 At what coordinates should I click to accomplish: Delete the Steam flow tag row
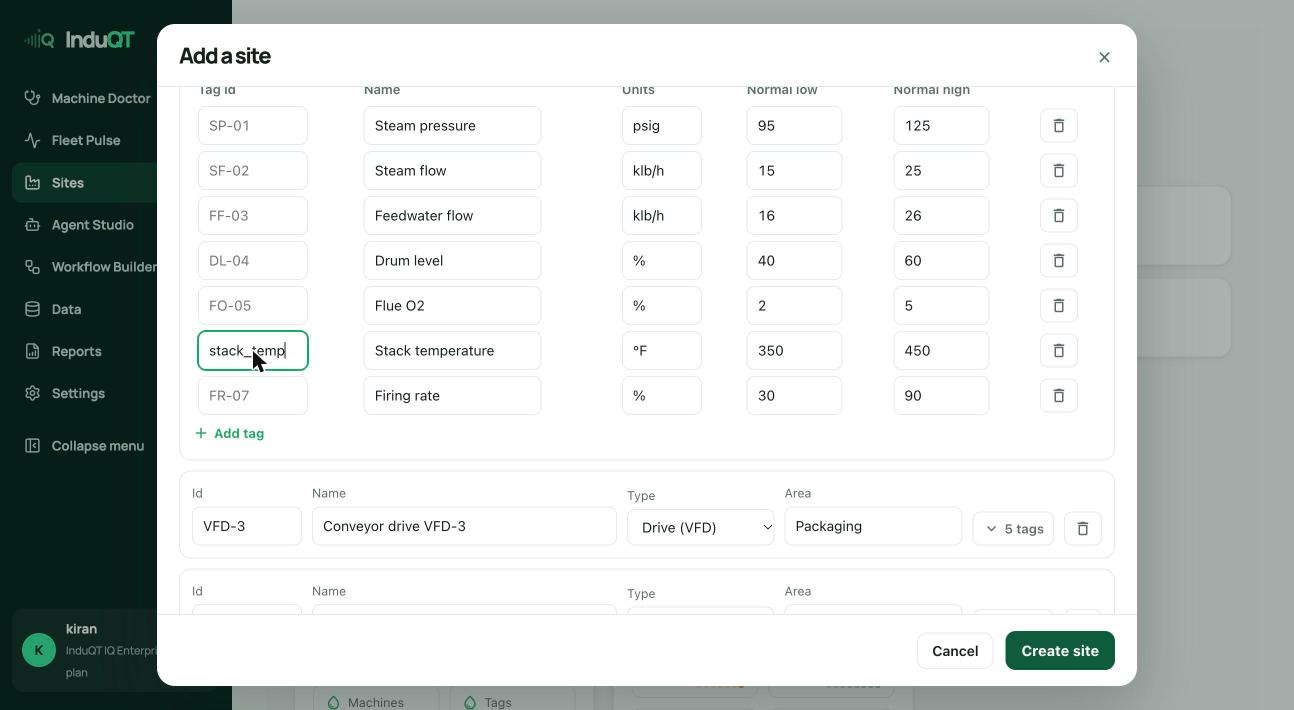tap(1059, 171)
